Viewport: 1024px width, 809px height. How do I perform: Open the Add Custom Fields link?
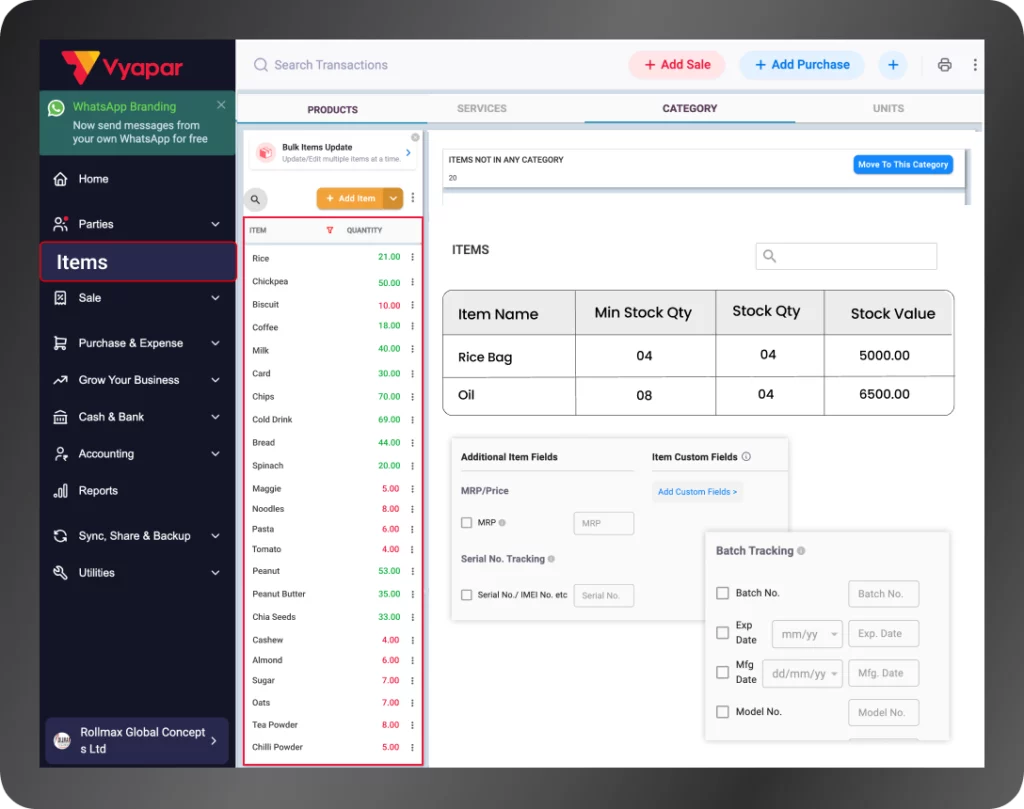click(x=698, y=491)
